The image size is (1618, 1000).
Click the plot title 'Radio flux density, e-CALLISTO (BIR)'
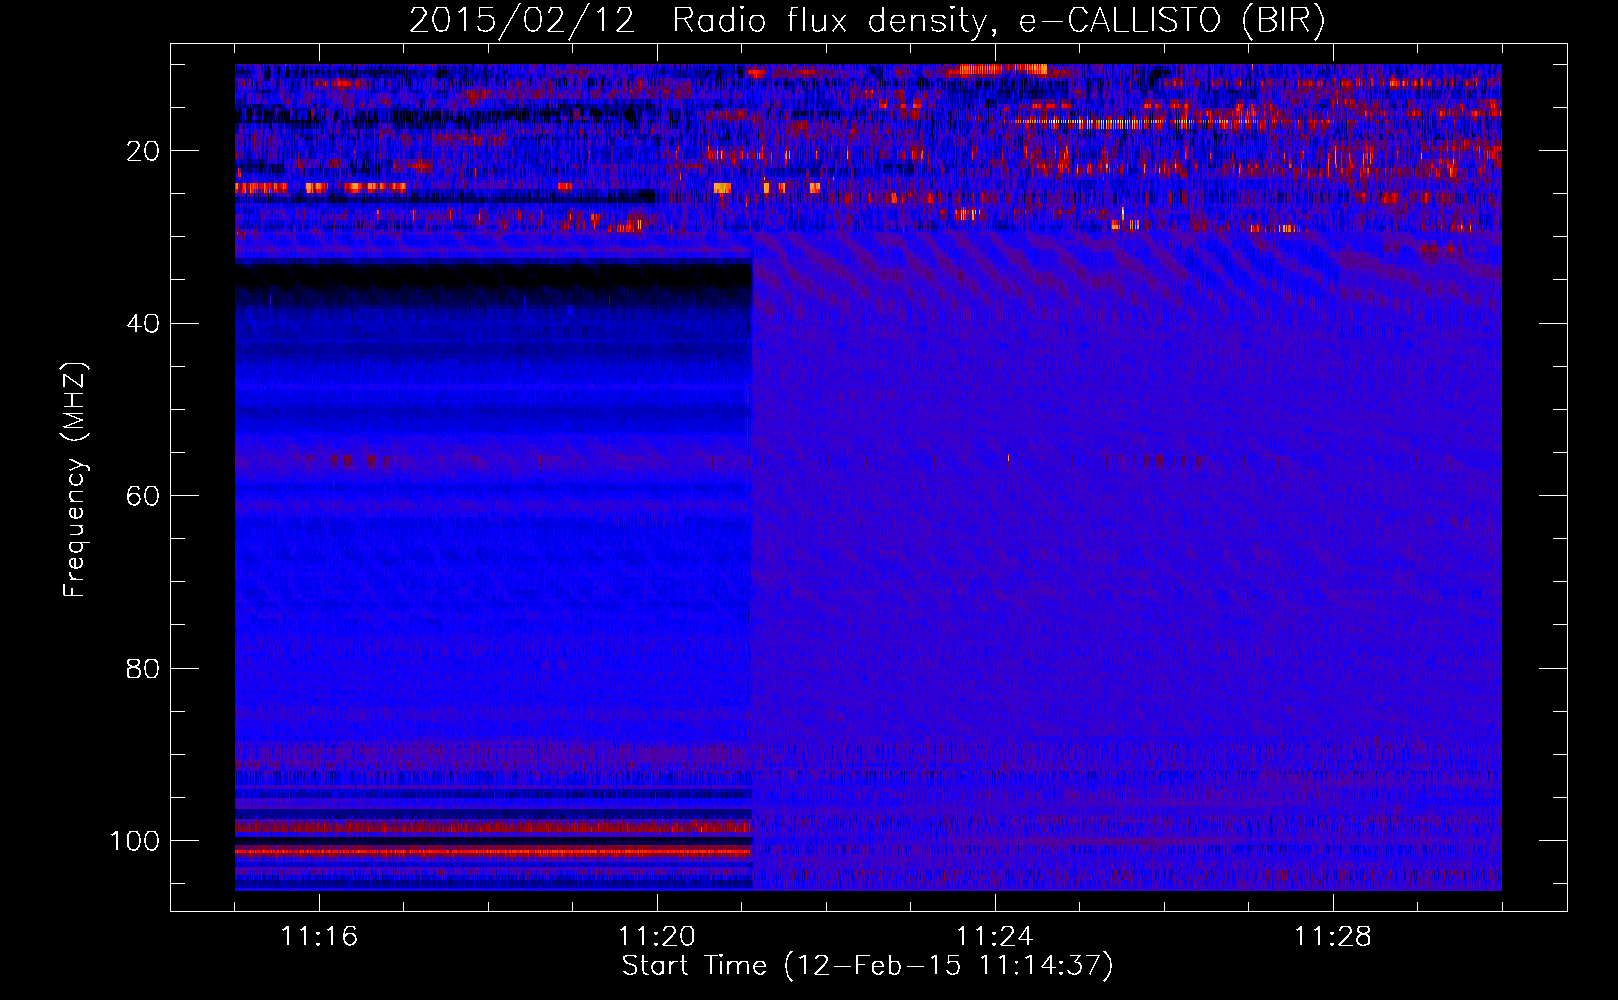[998, 21]
